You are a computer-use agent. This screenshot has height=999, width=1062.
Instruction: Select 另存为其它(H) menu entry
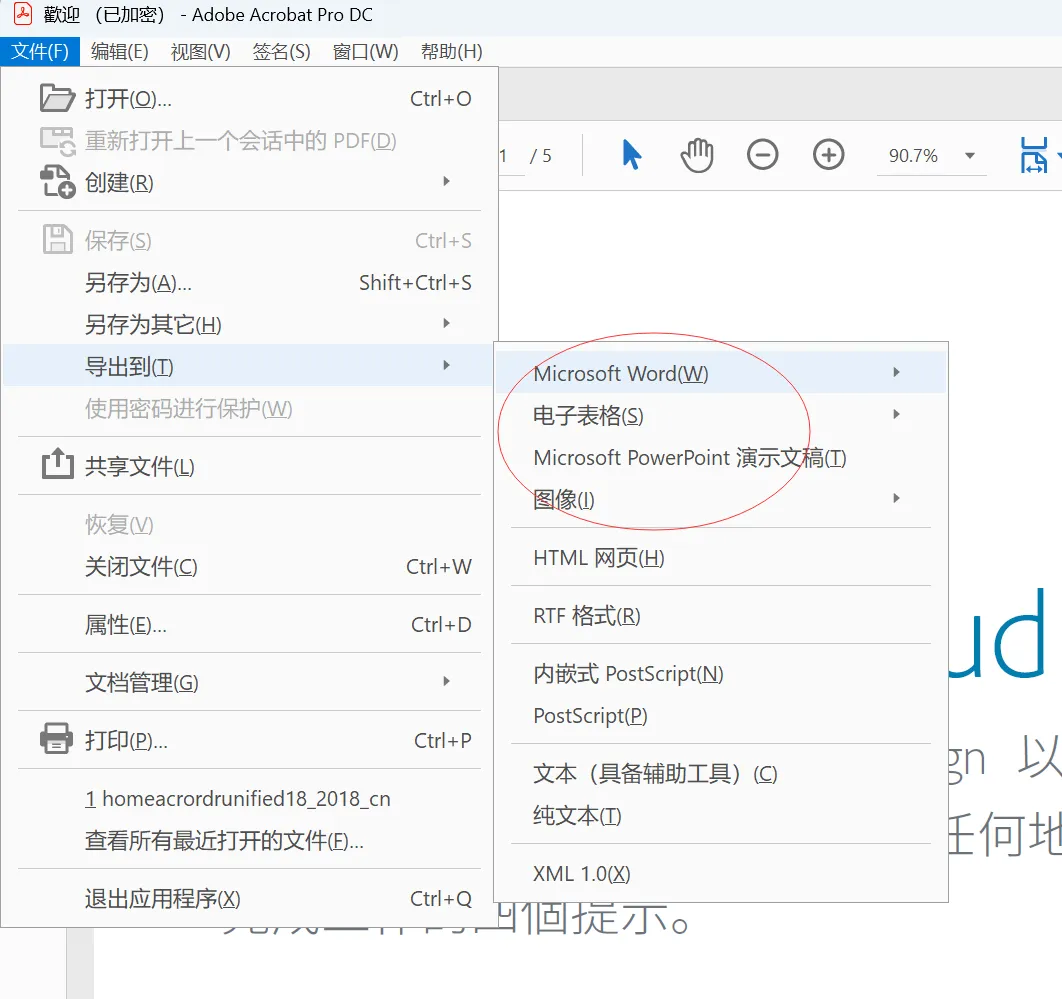click(x=249, y=324)
